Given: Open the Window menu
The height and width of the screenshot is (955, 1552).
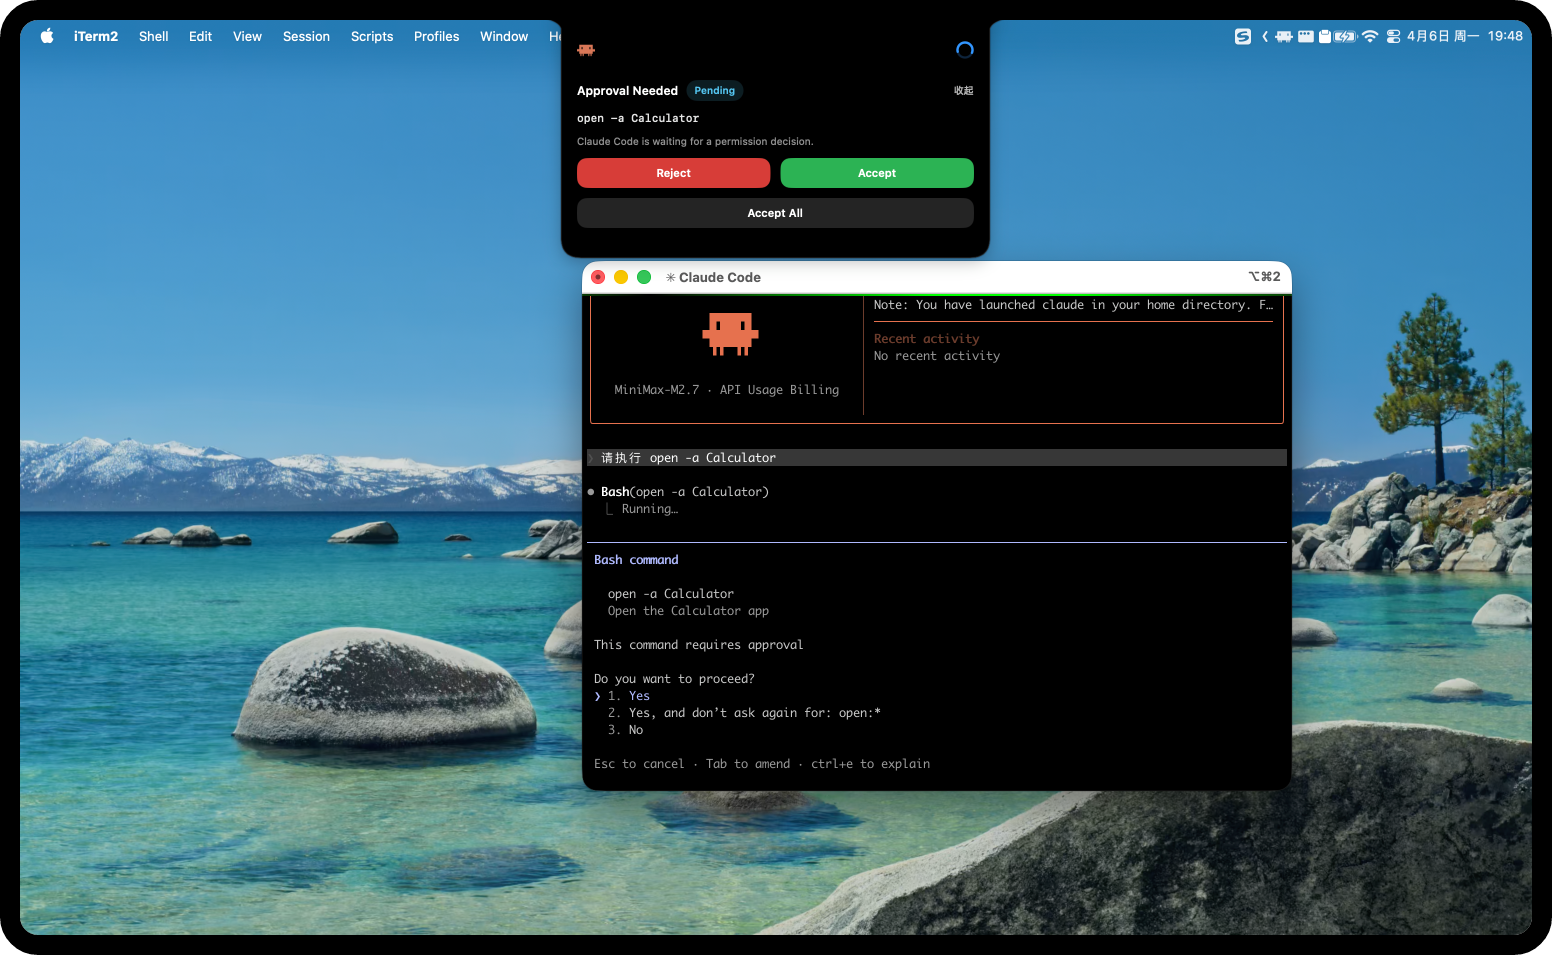Looking at the screenshot, I should [504, 36].
